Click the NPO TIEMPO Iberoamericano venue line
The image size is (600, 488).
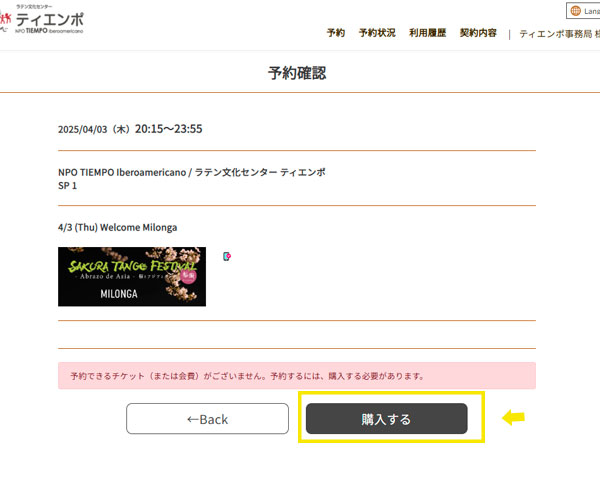[x=192, y=172]
